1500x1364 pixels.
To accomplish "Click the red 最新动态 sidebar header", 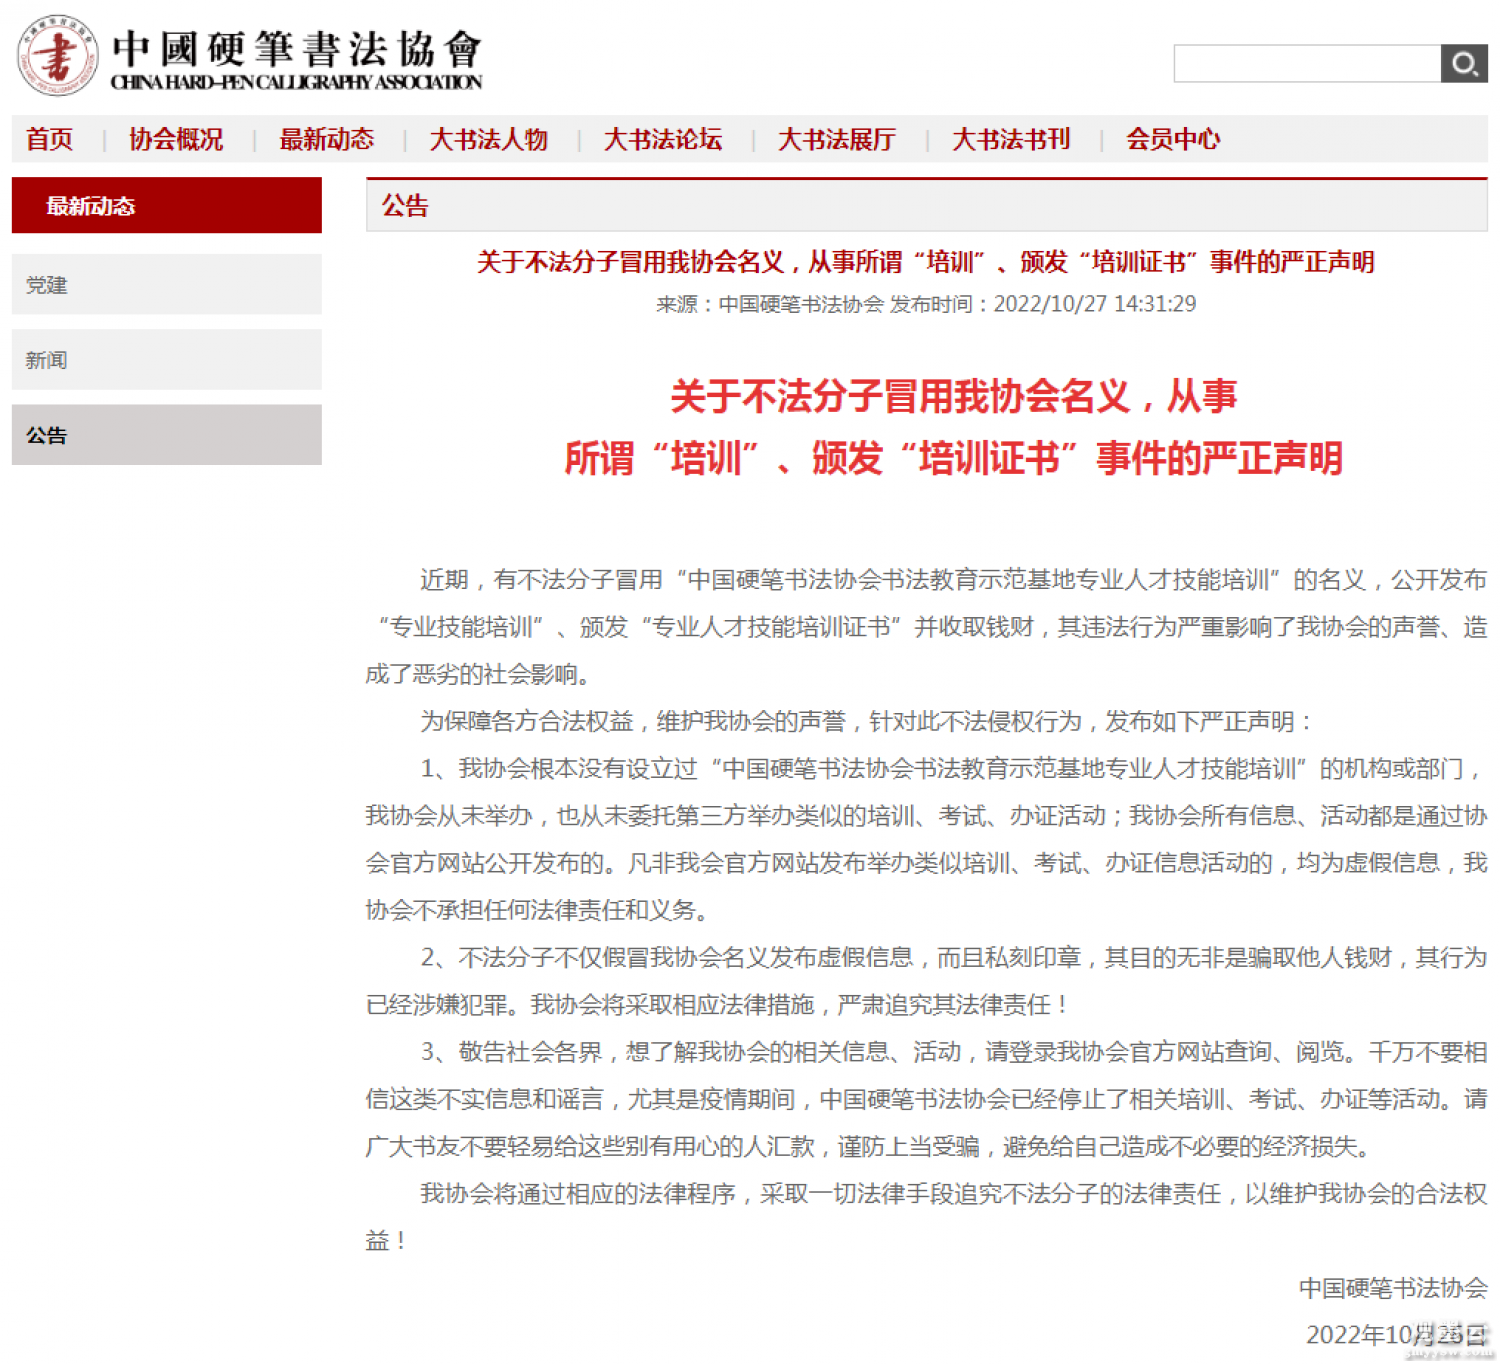I will pos(167,206).
